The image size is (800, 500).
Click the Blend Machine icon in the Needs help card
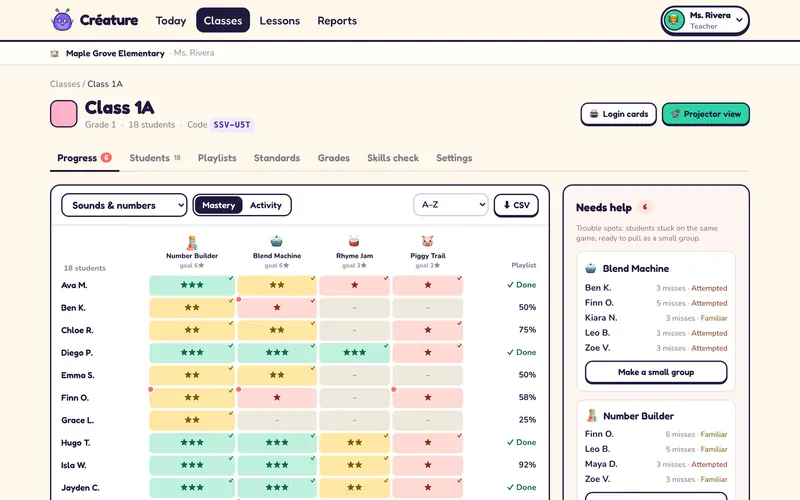tap(591, 268)
